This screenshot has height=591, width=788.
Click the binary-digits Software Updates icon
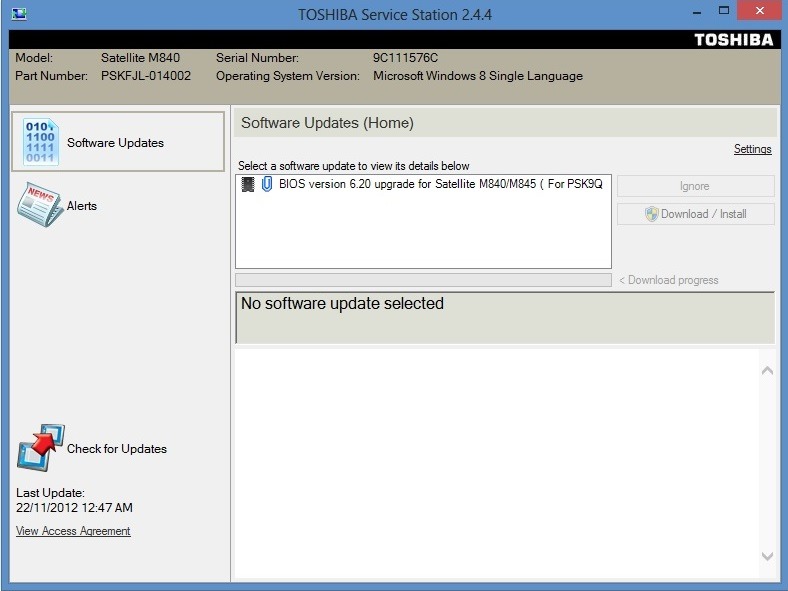[x=41, y=142]
